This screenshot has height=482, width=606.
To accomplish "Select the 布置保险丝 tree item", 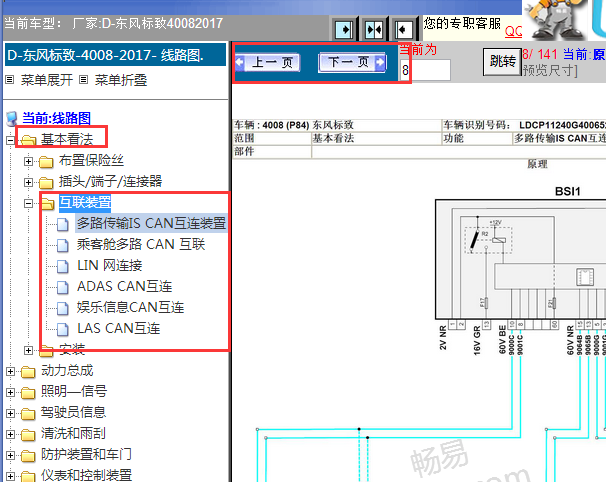I will coord(91,160).
